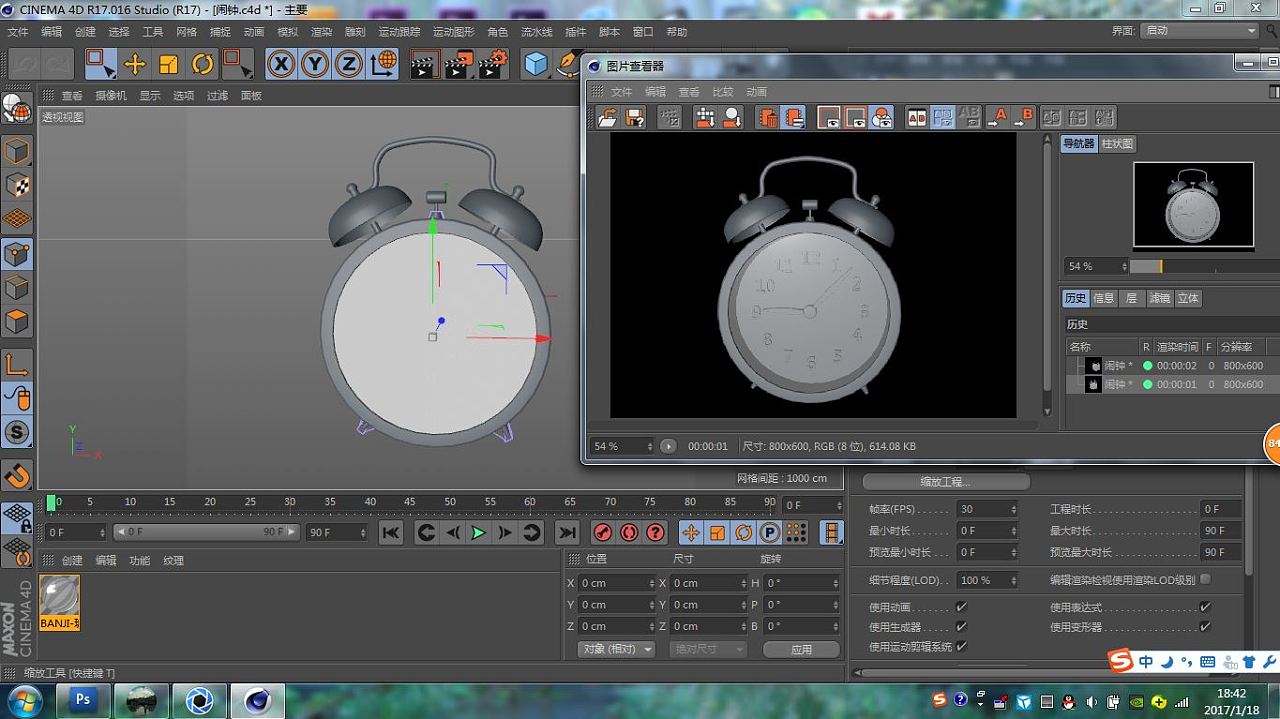Open the 54 % zoom dropdown in the status bar
1280x719 pixels.
pos(621,446)
